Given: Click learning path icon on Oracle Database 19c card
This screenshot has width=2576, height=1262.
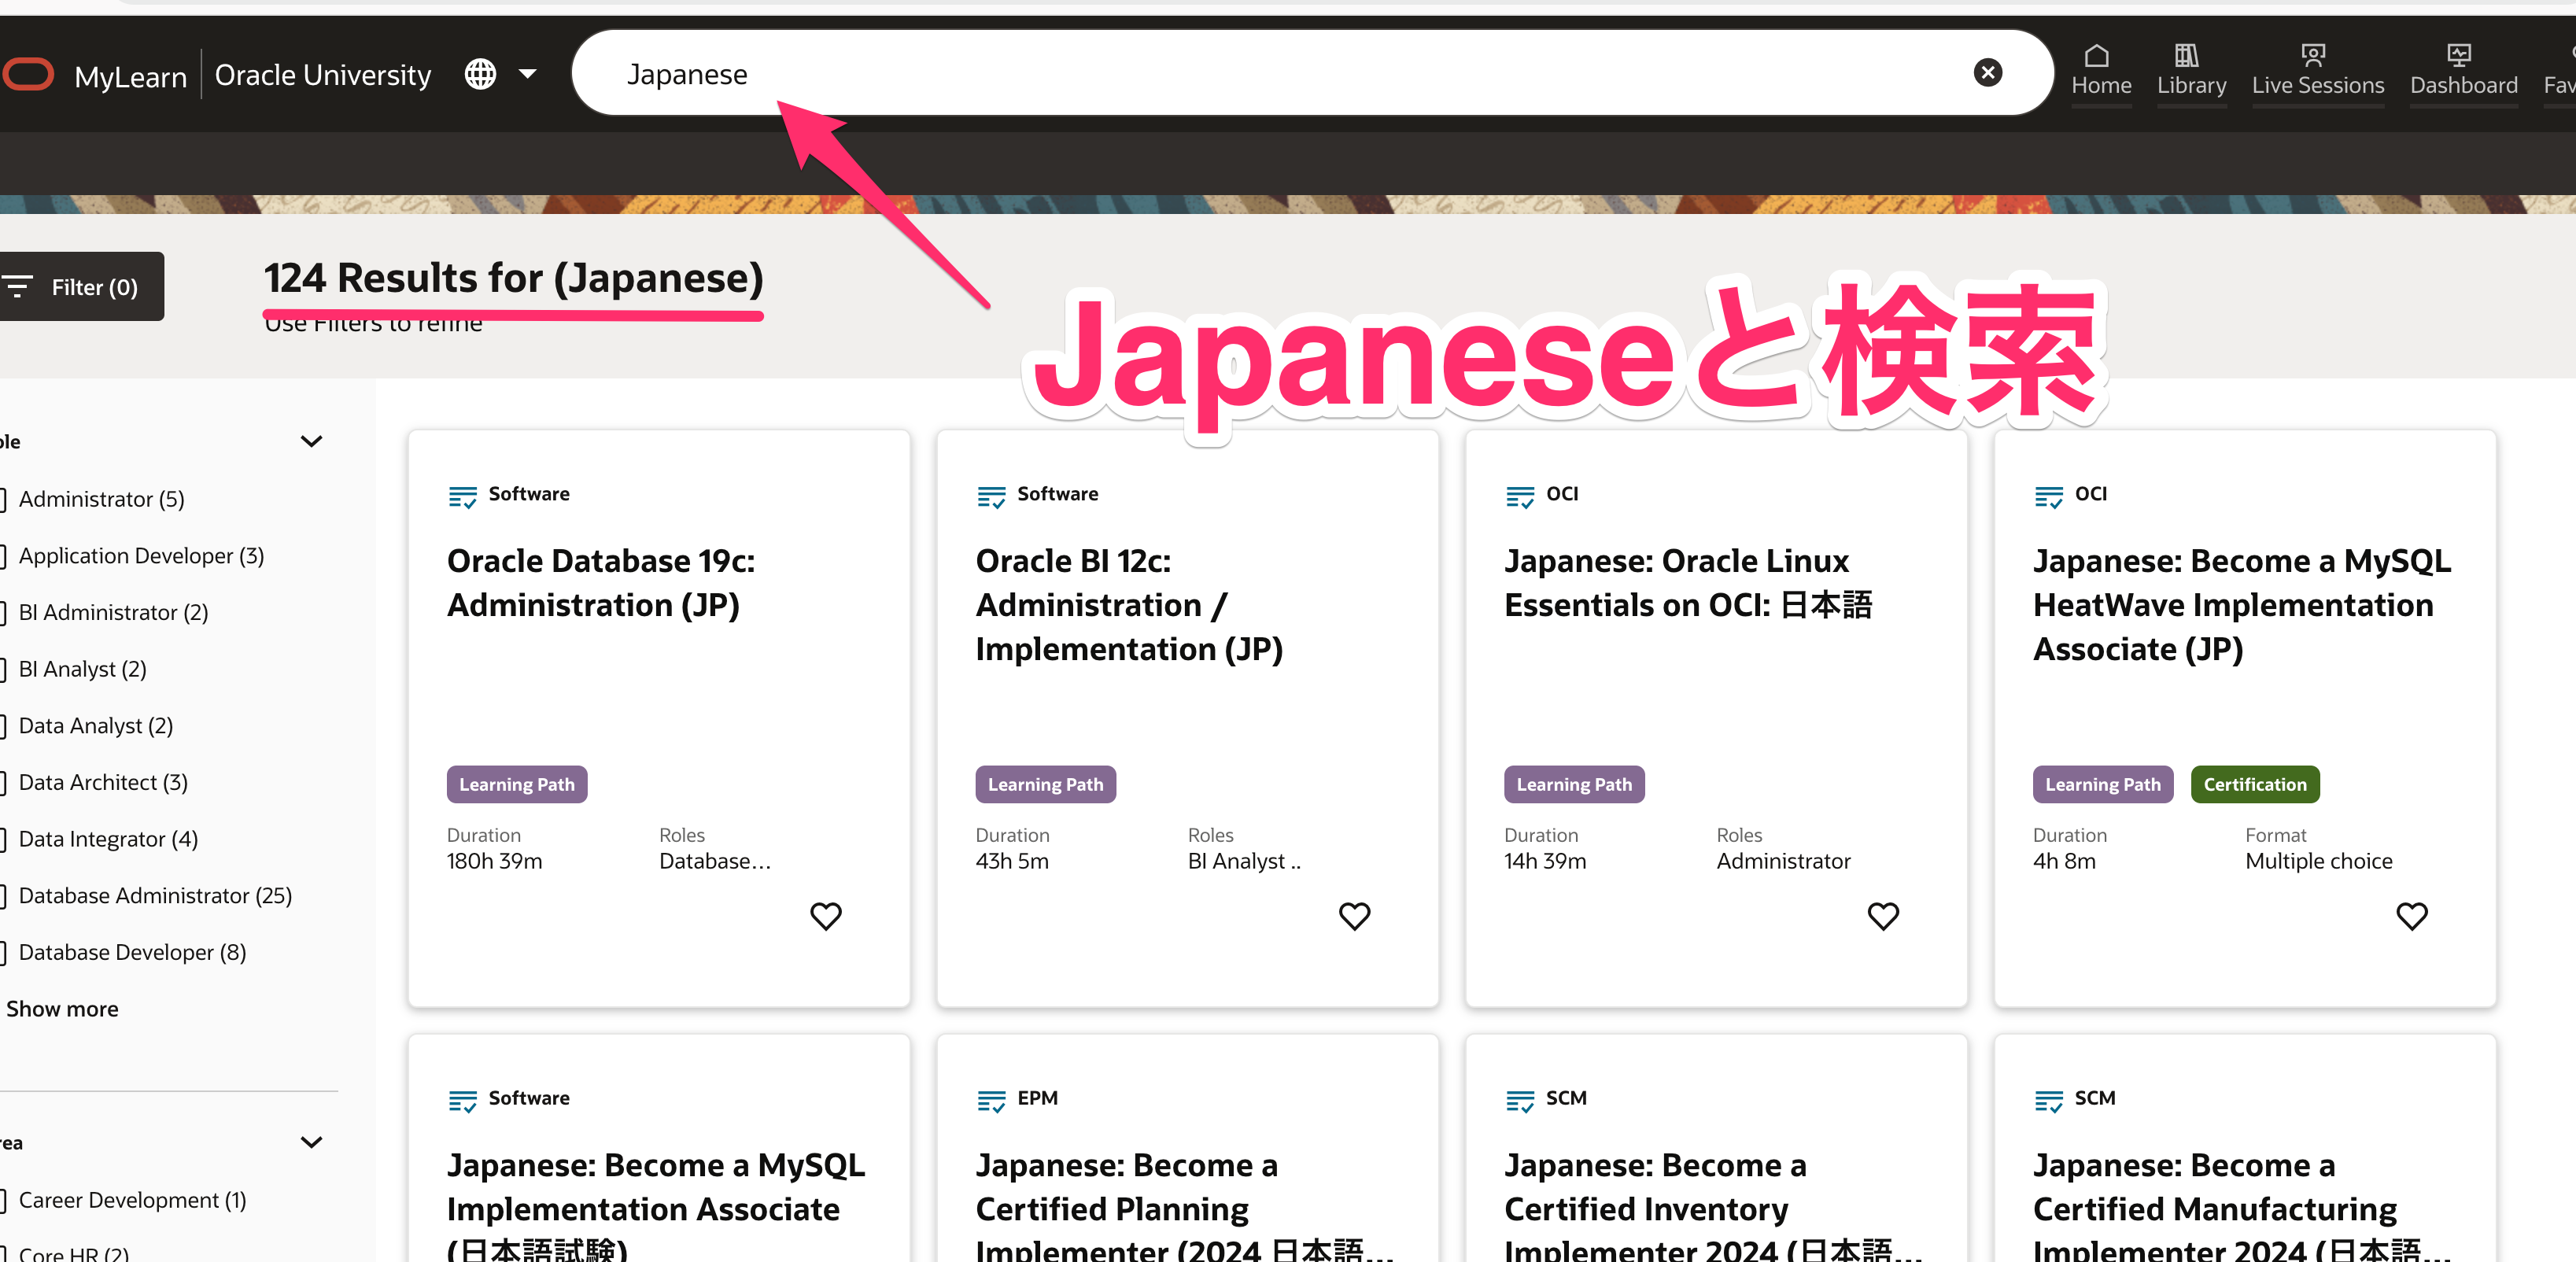Looking at the screenshot, I should 463,497.
